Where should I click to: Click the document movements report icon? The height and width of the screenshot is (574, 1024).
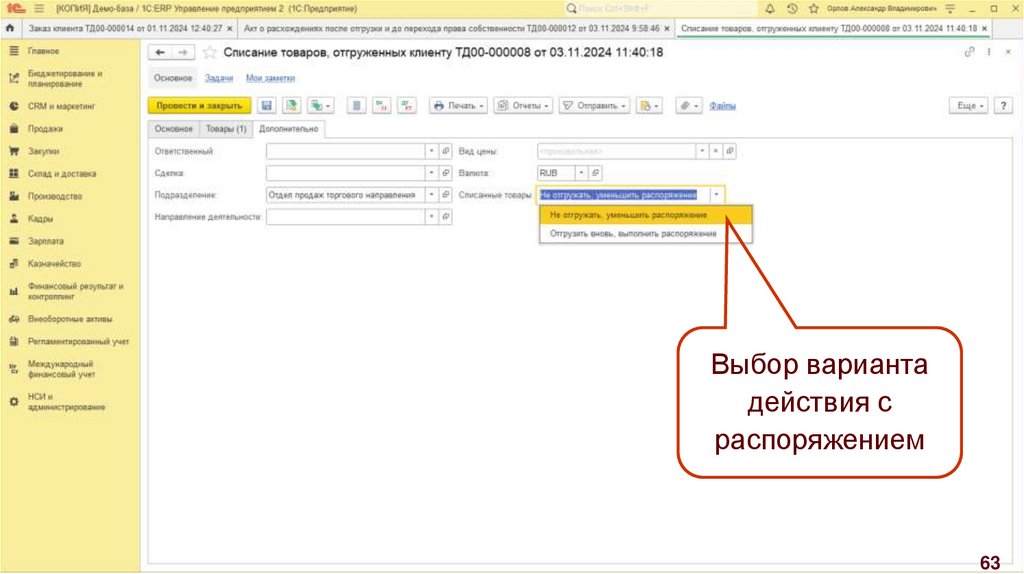[356, 106]
